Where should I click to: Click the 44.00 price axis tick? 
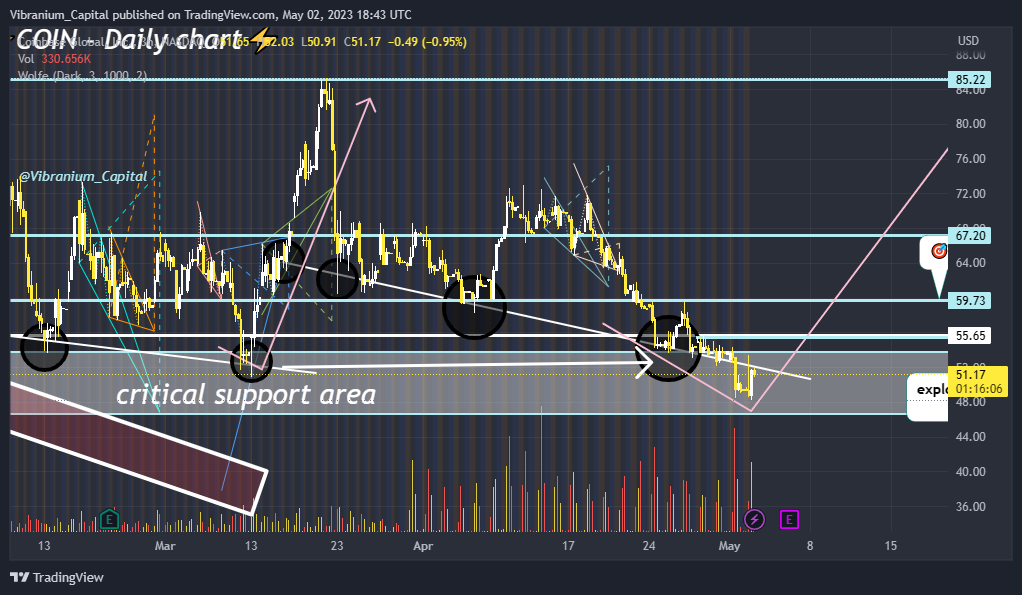[x=970, y=437]
